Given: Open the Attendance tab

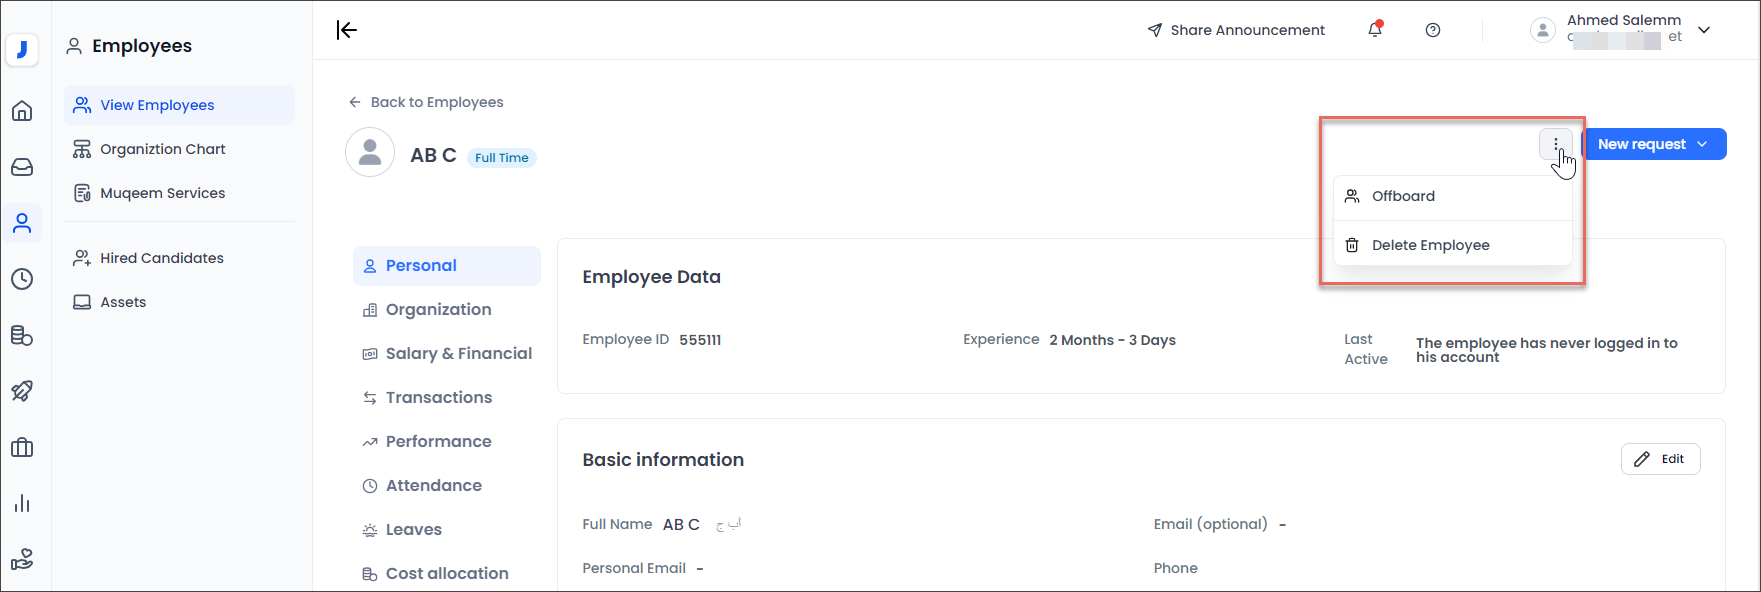Looking at the screenshot, I should pyautogui.click(x=433, y=485).
